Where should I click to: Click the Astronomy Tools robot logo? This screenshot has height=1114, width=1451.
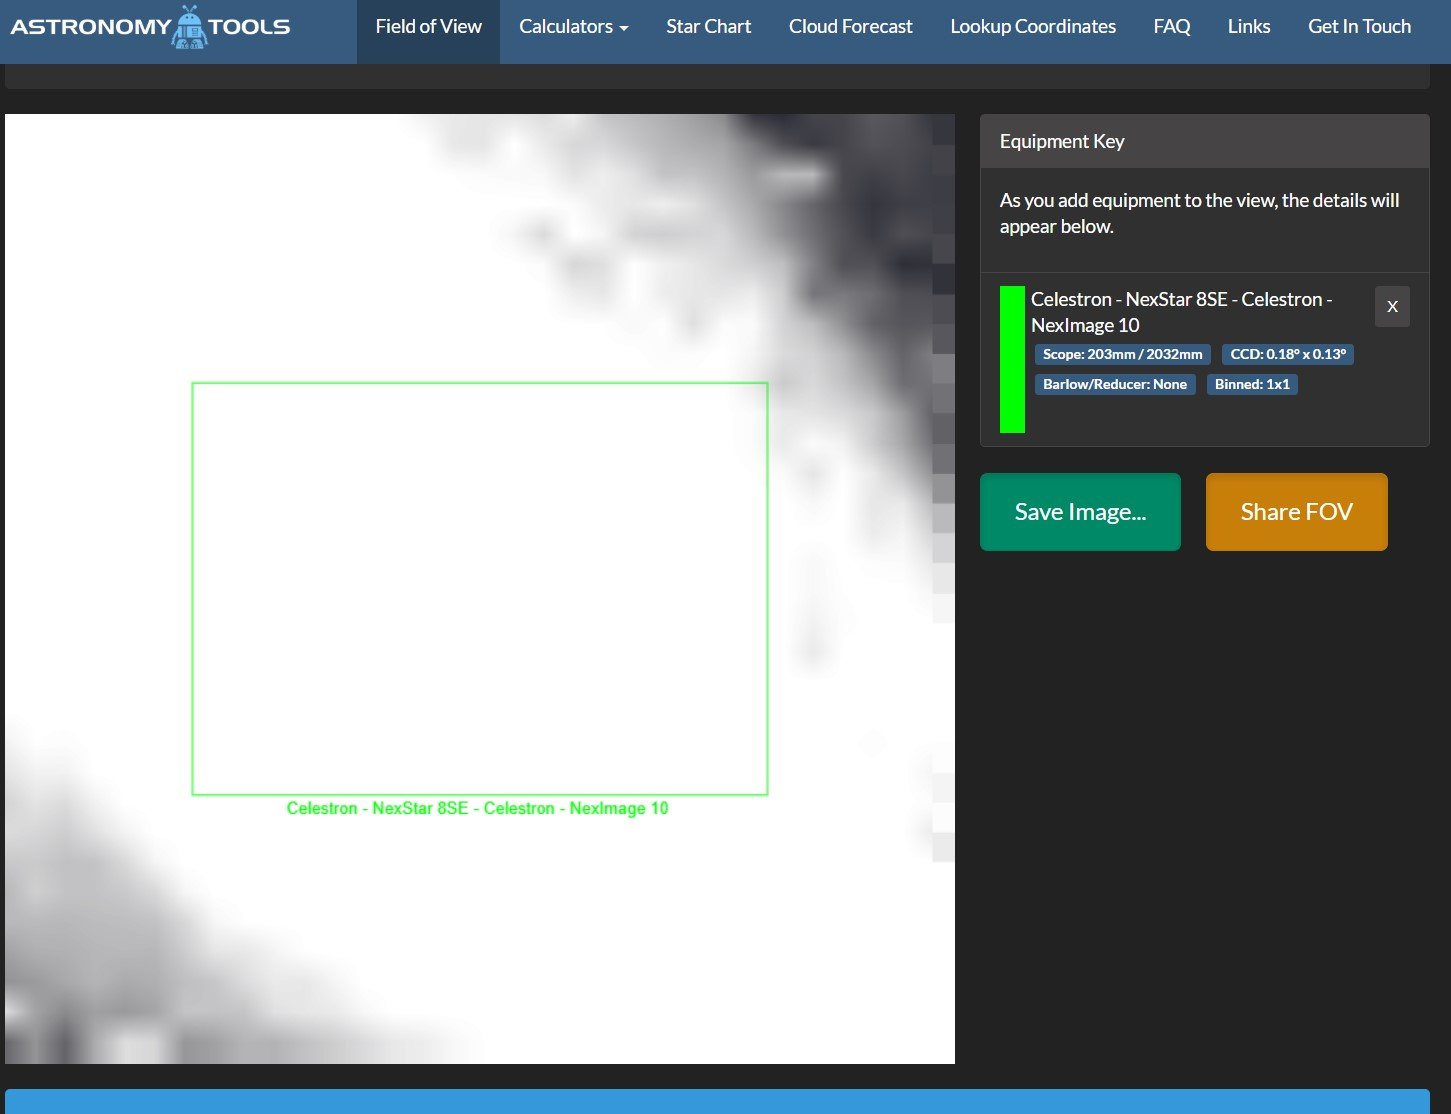[150, 27]
